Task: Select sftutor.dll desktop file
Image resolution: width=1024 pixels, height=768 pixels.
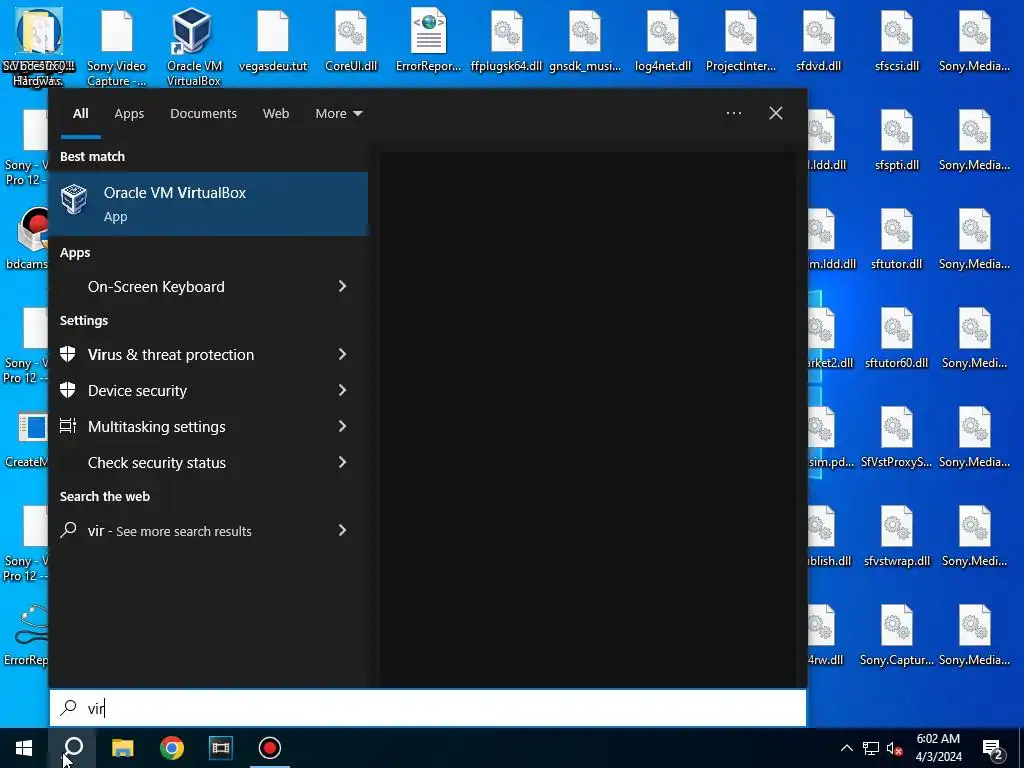Action: 897,239
